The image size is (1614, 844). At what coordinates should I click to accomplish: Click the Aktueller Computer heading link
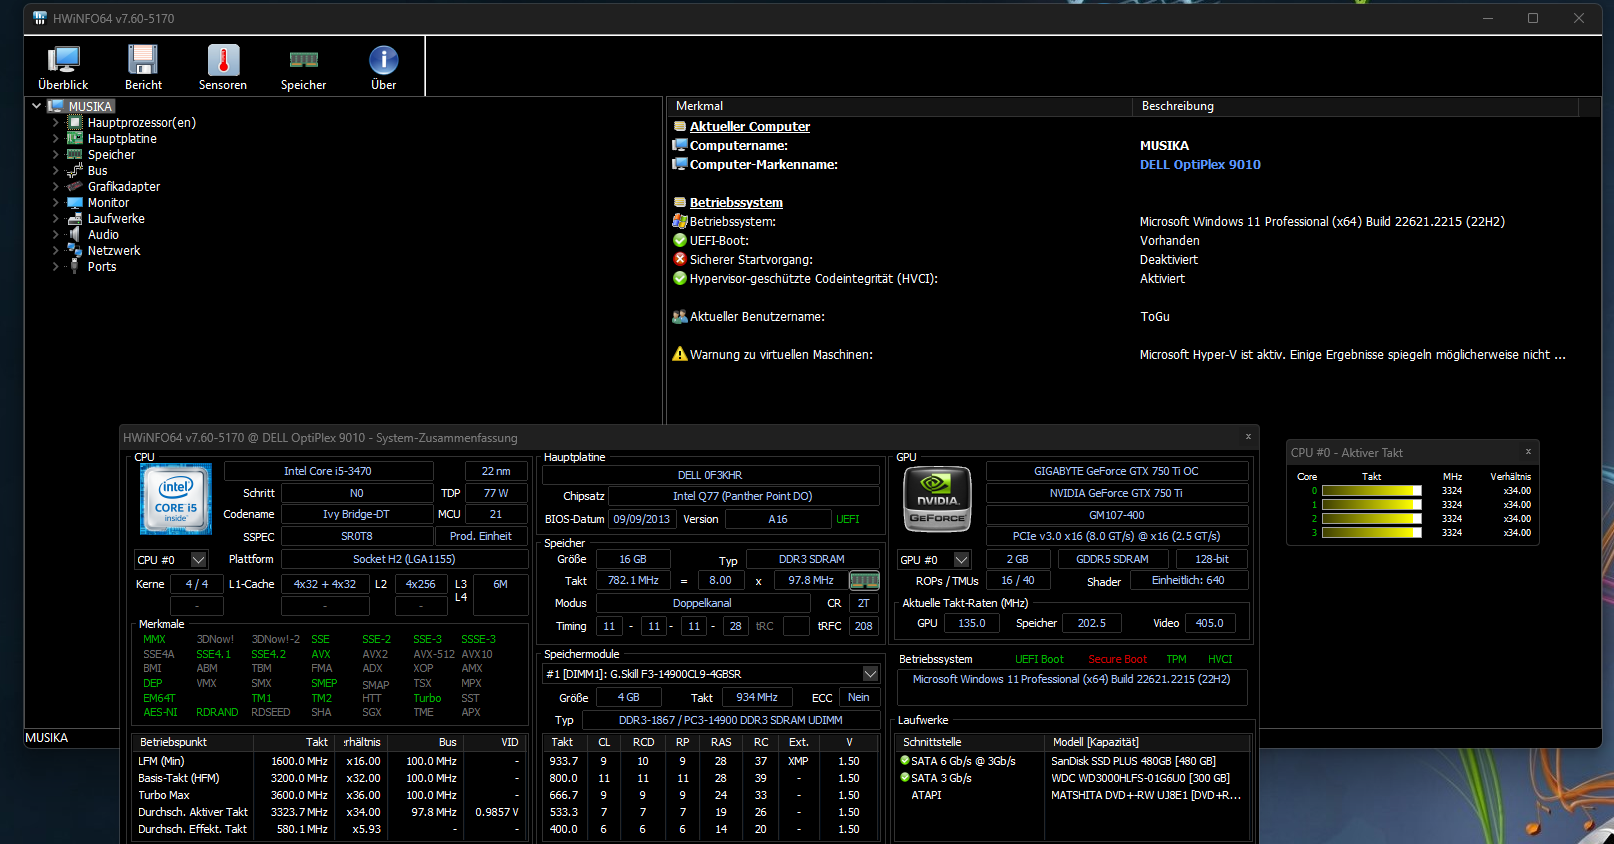tap(749, 126)
